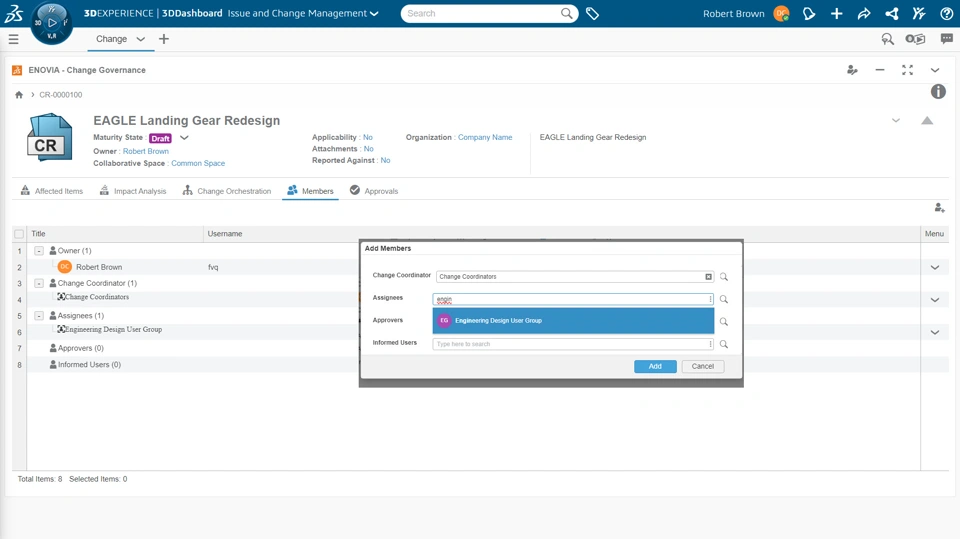The width and height of the screenshot is (960, 539).
Task: Click Draft maturity state badge
Action: (x=160, y=138)
